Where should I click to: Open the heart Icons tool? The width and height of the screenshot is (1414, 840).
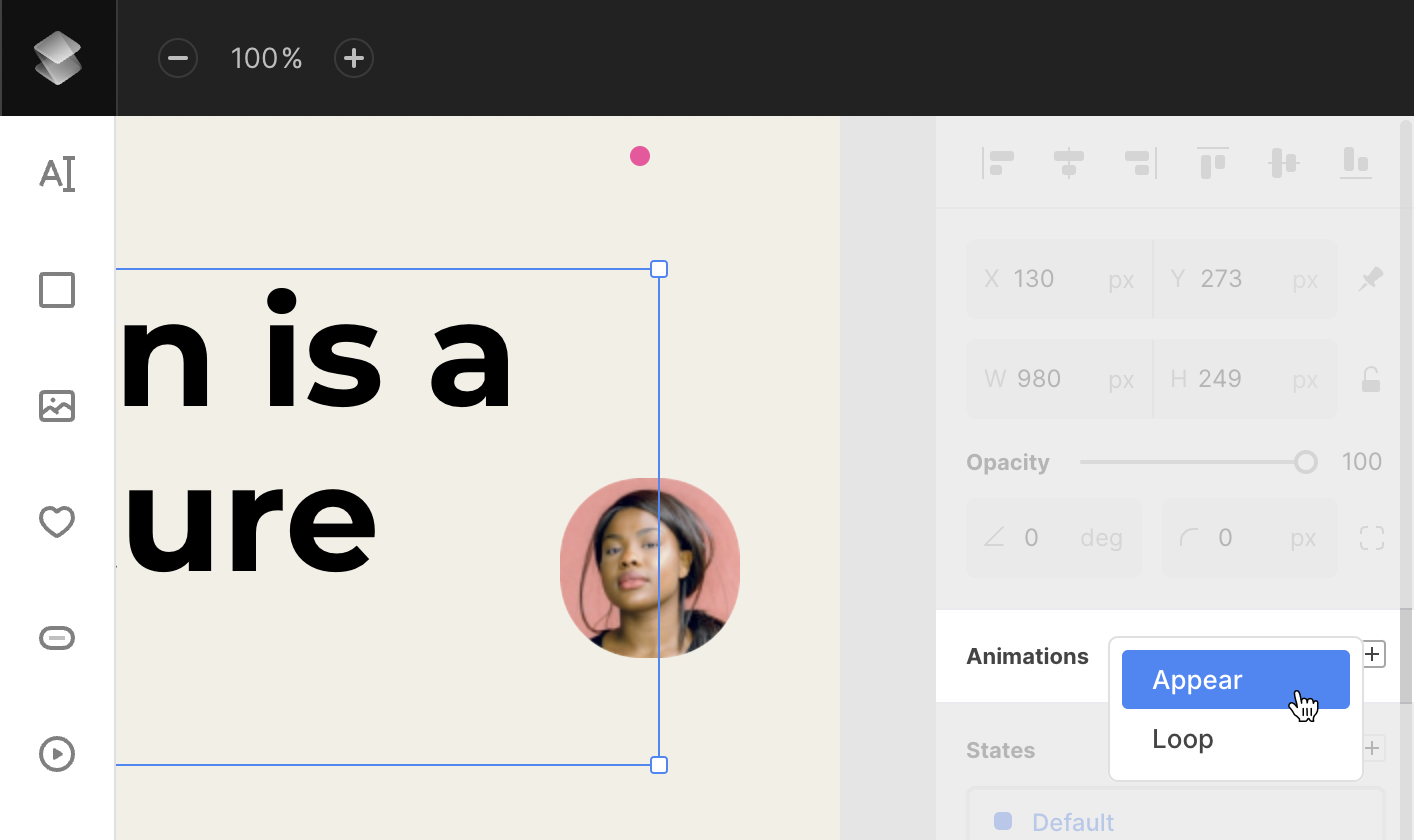click(57, 522)
